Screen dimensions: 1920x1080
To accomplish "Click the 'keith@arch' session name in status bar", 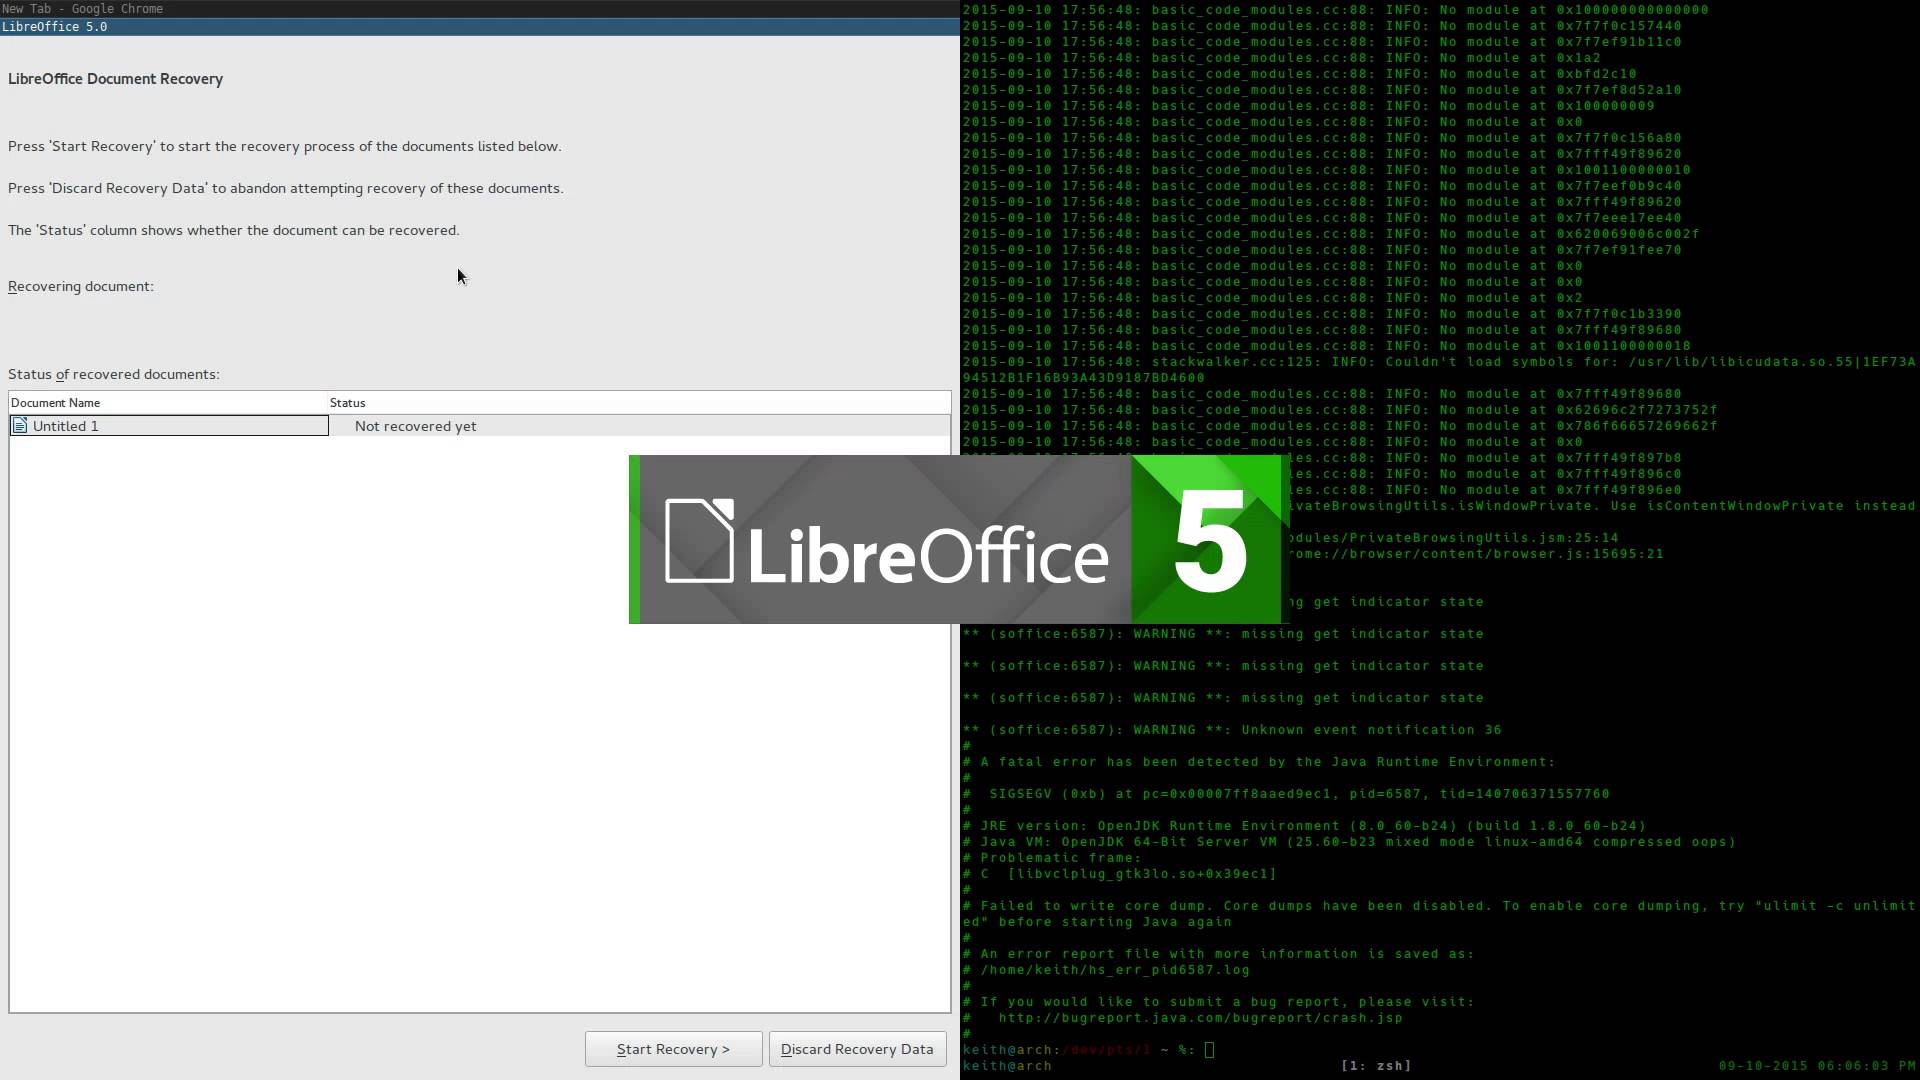I will 1007,1066.
